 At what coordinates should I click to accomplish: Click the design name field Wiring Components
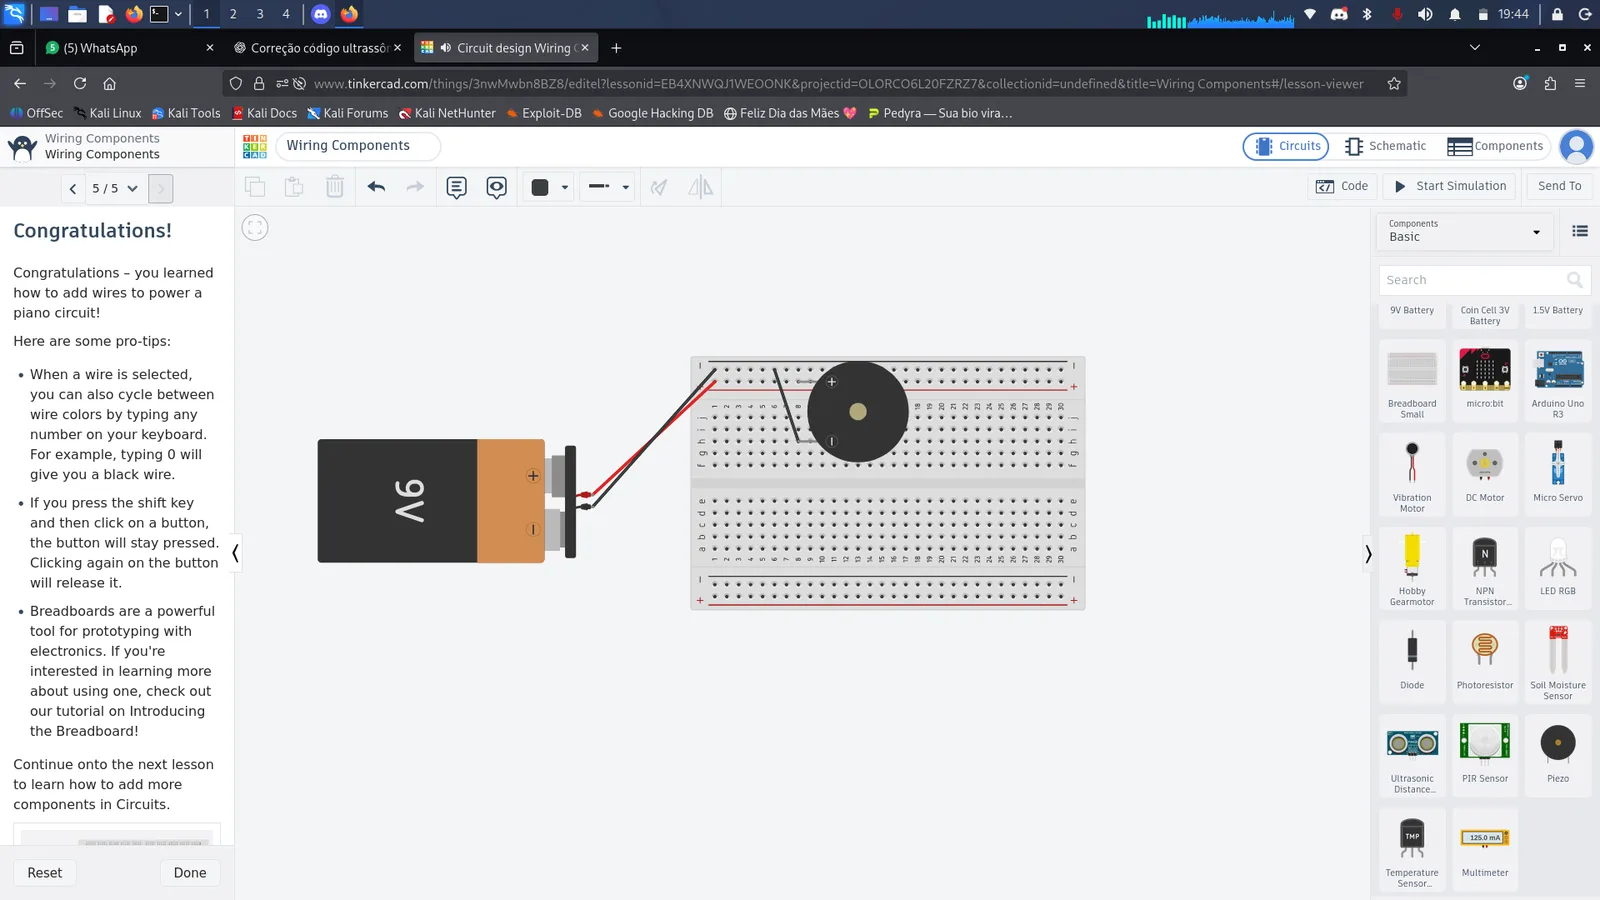[x=358, y=146]
